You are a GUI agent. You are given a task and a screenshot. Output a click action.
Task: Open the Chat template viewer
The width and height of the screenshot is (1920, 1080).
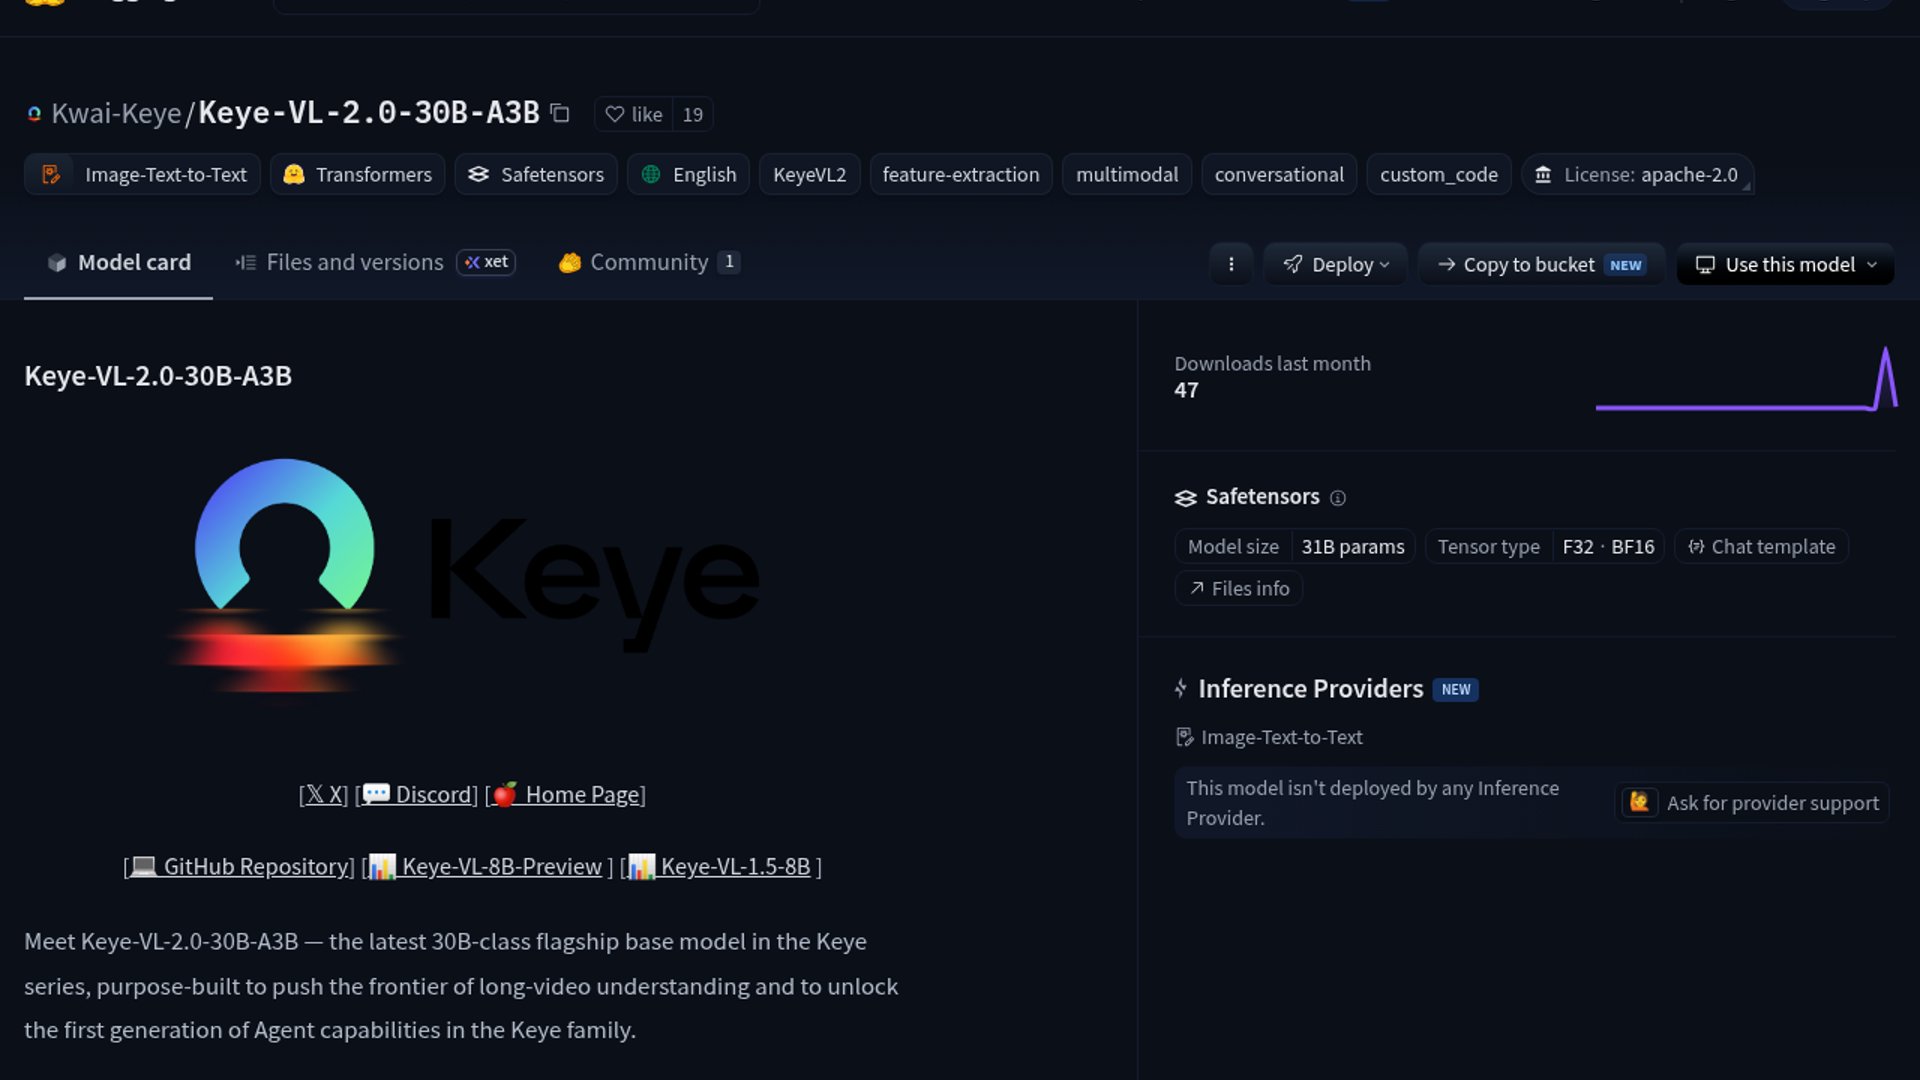click(1761, 547)
